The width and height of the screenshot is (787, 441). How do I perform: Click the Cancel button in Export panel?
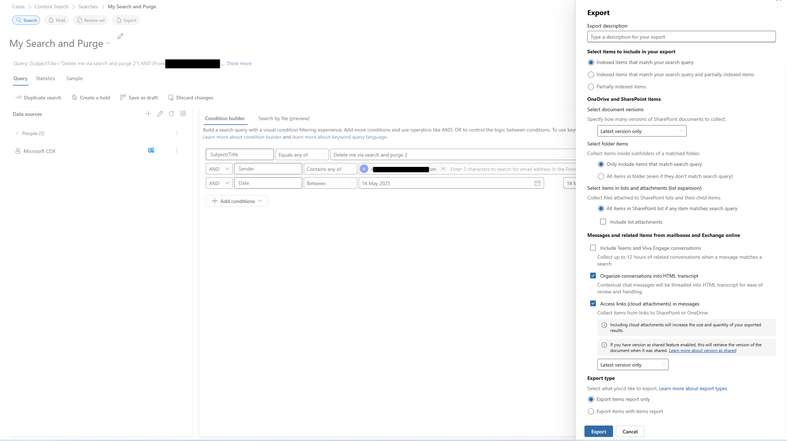(630, 431)
